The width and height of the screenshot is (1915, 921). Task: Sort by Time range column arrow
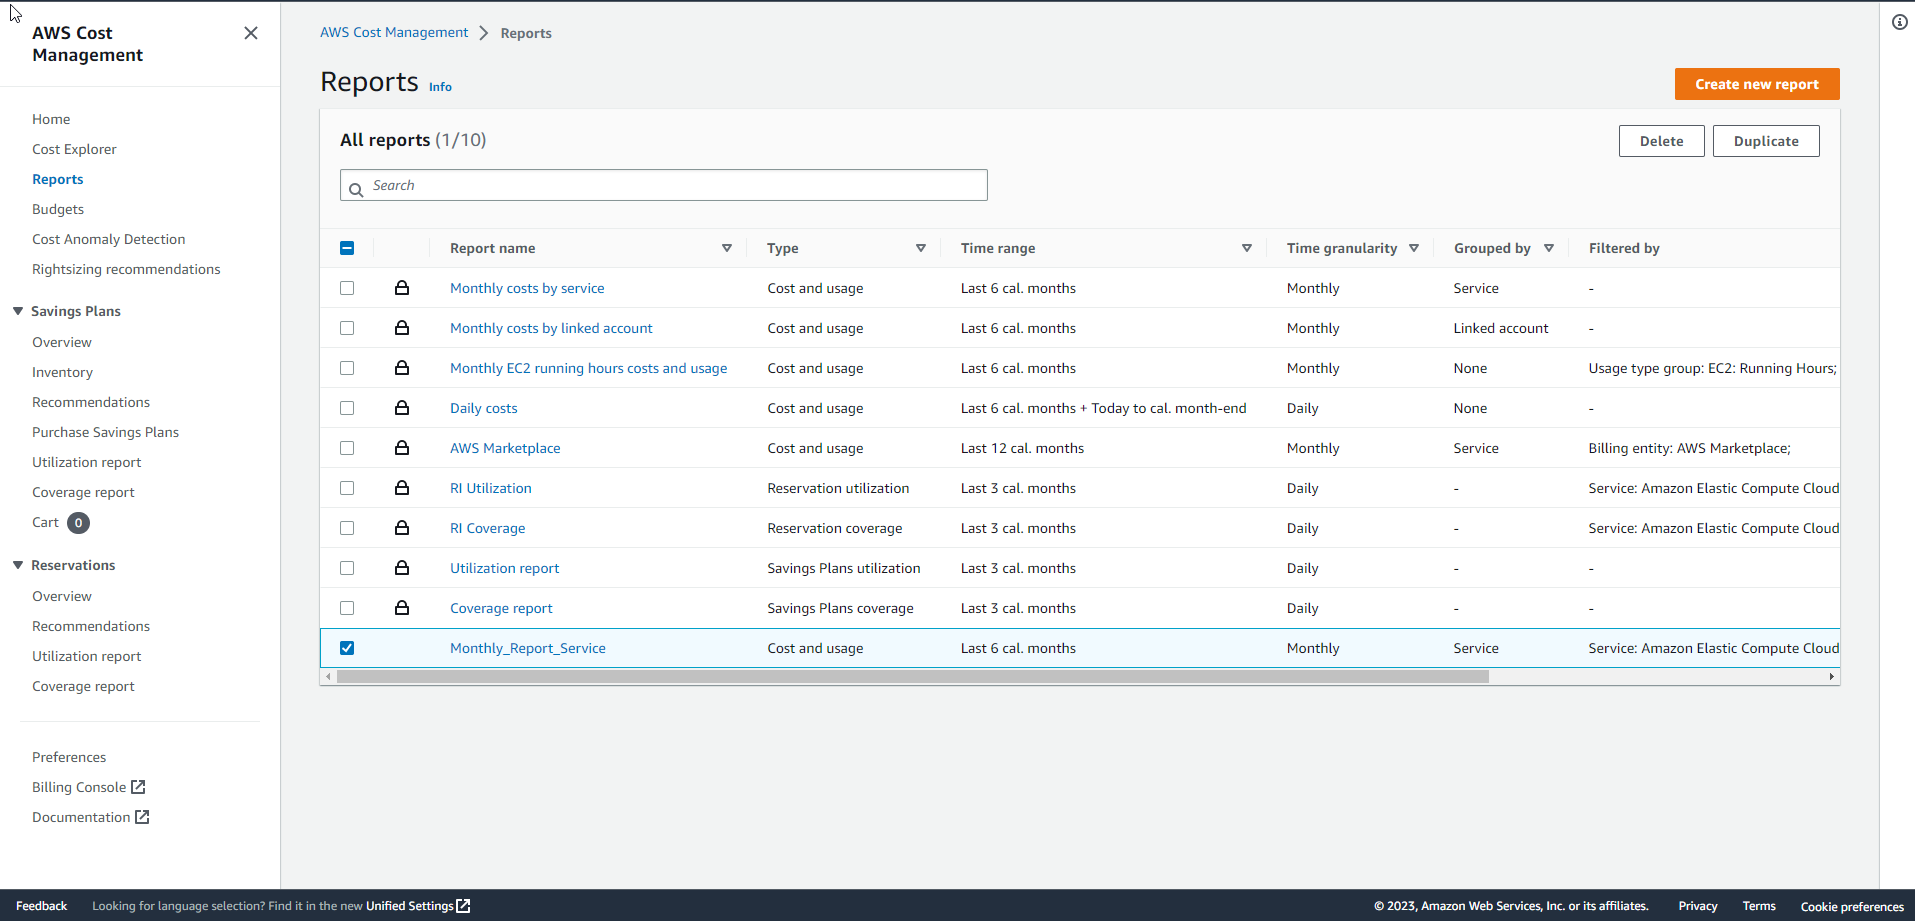point(1247,248)
